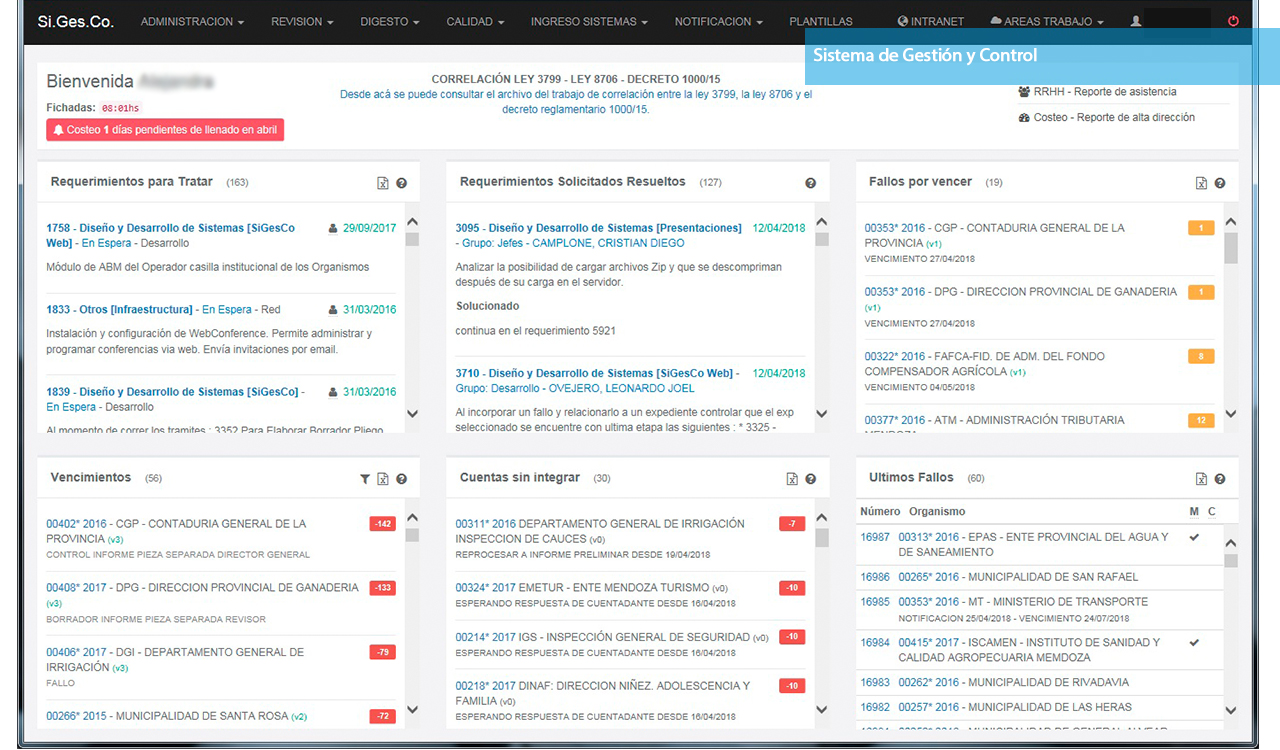The width and height of the screenshot is (1280, 750).
Task: Click the red power logout icon
Action: (x=1233, y=21)
